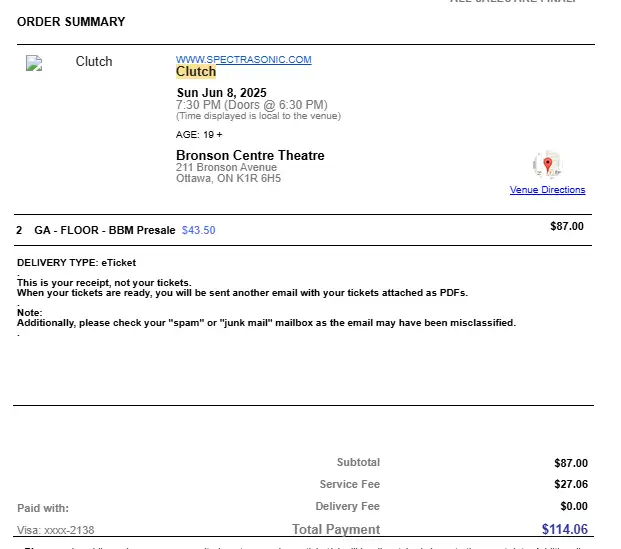
Task: Click the $87.00 ticket line total
Action: pyautogui.click(x=567, y=226)
